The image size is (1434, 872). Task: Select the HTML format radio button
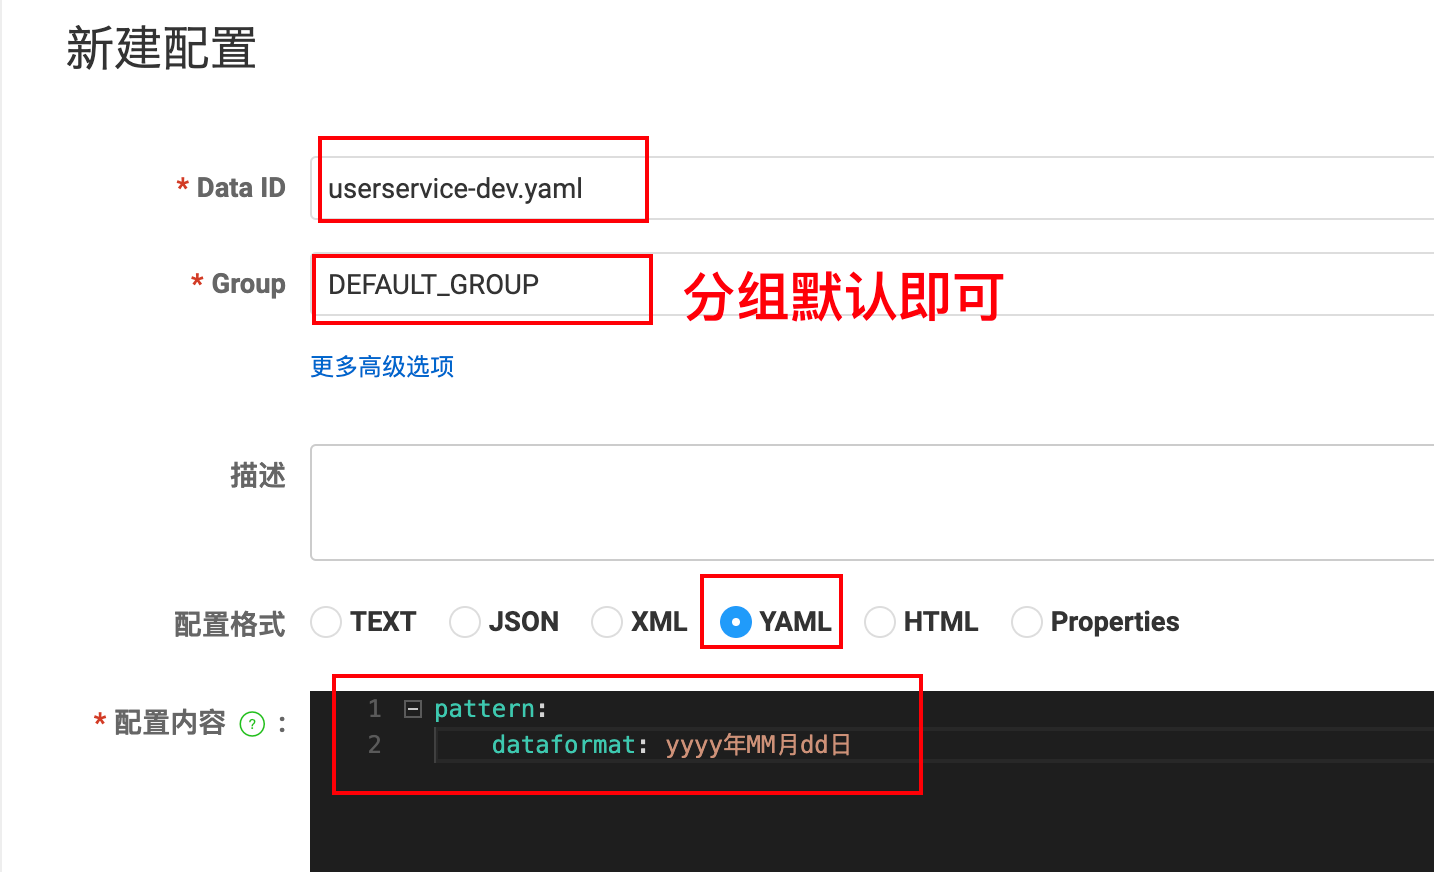coord(880,622)
